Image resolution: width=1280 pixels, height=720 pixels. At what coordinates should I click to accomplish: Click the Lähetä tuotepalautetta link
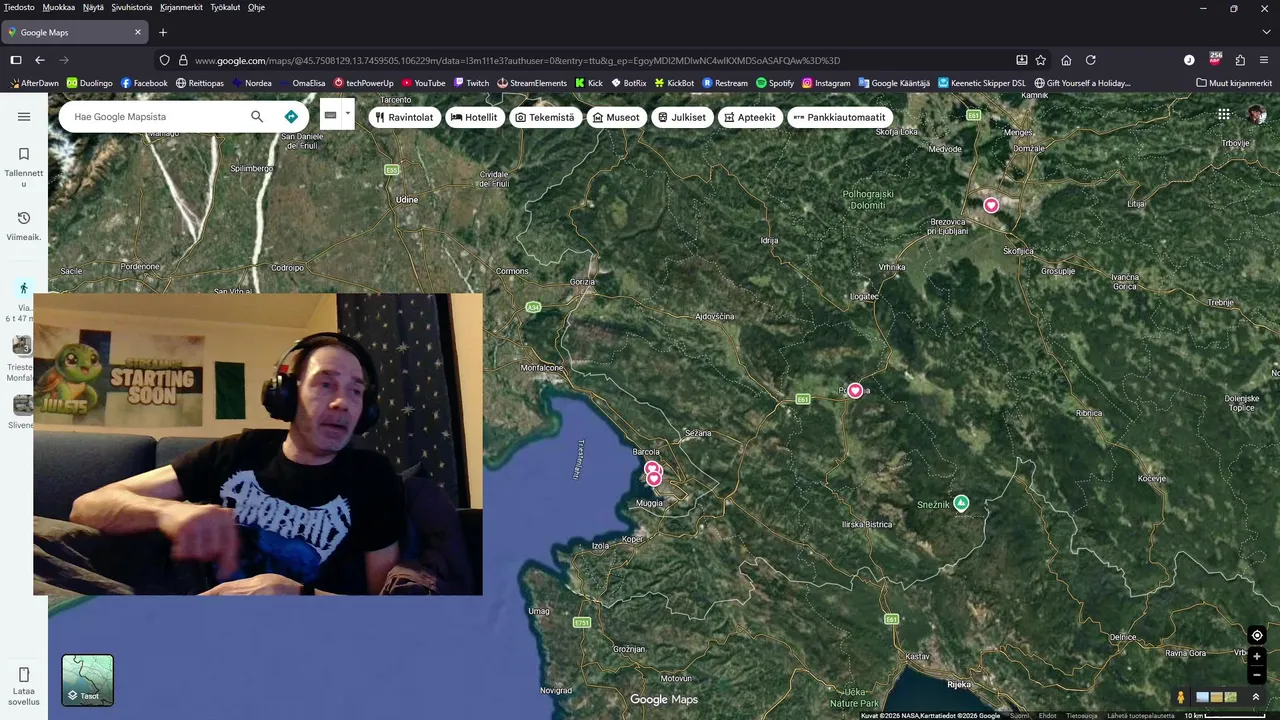pos(1140,715)
